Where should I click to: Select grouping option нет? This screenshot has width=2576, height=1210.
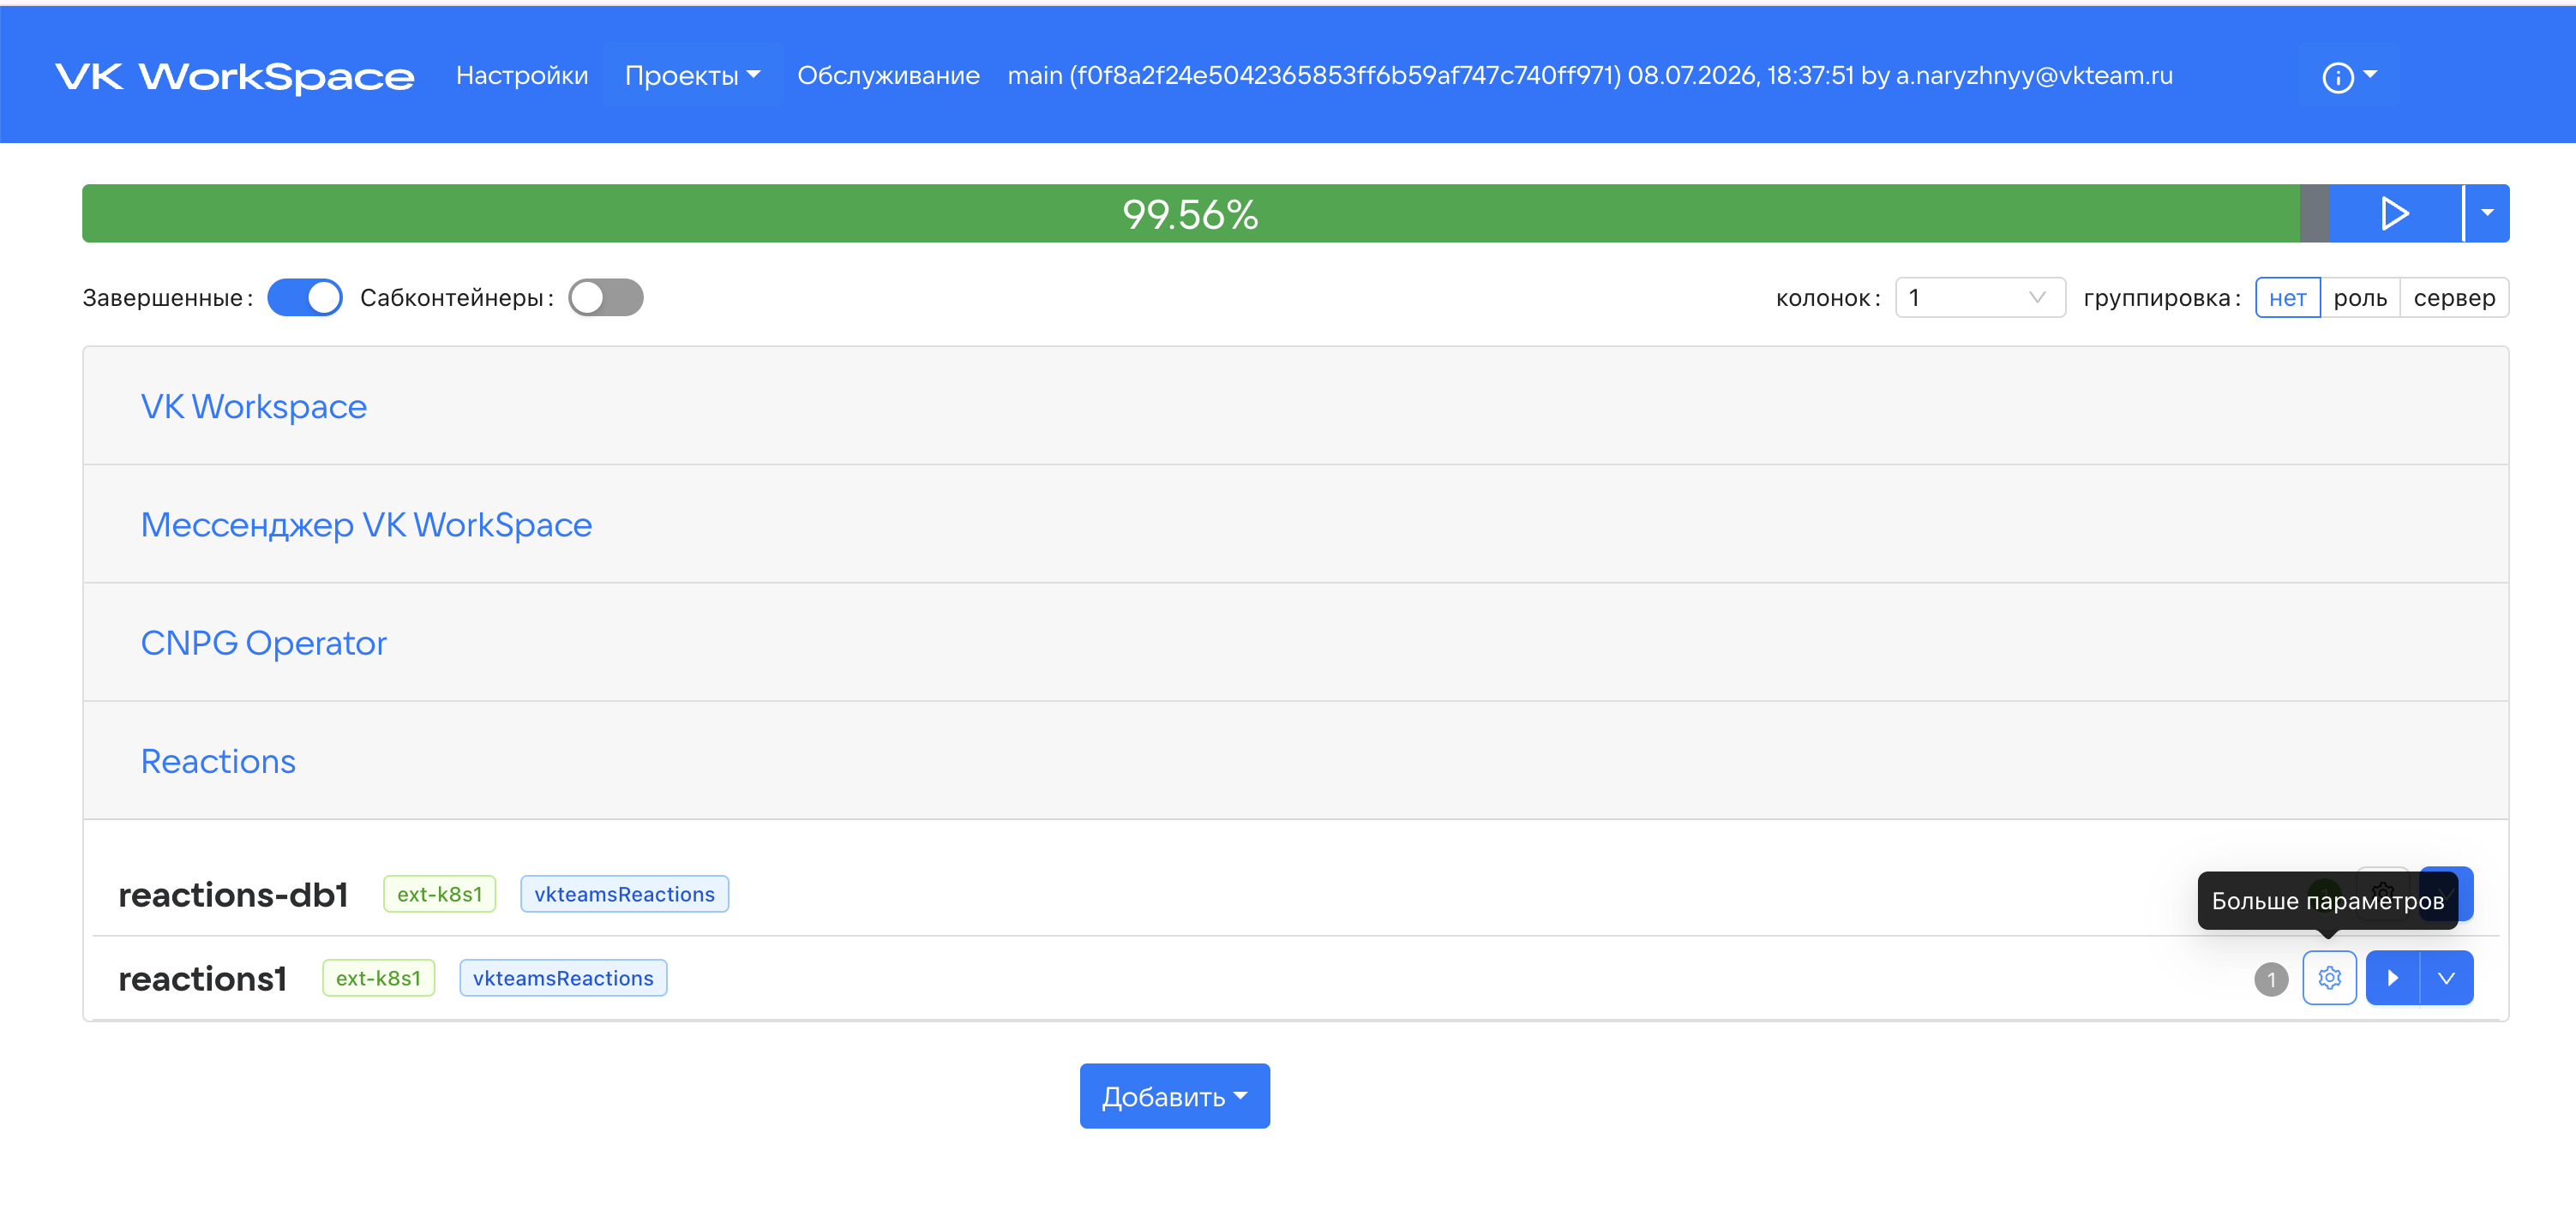[x=2287, y=297]
